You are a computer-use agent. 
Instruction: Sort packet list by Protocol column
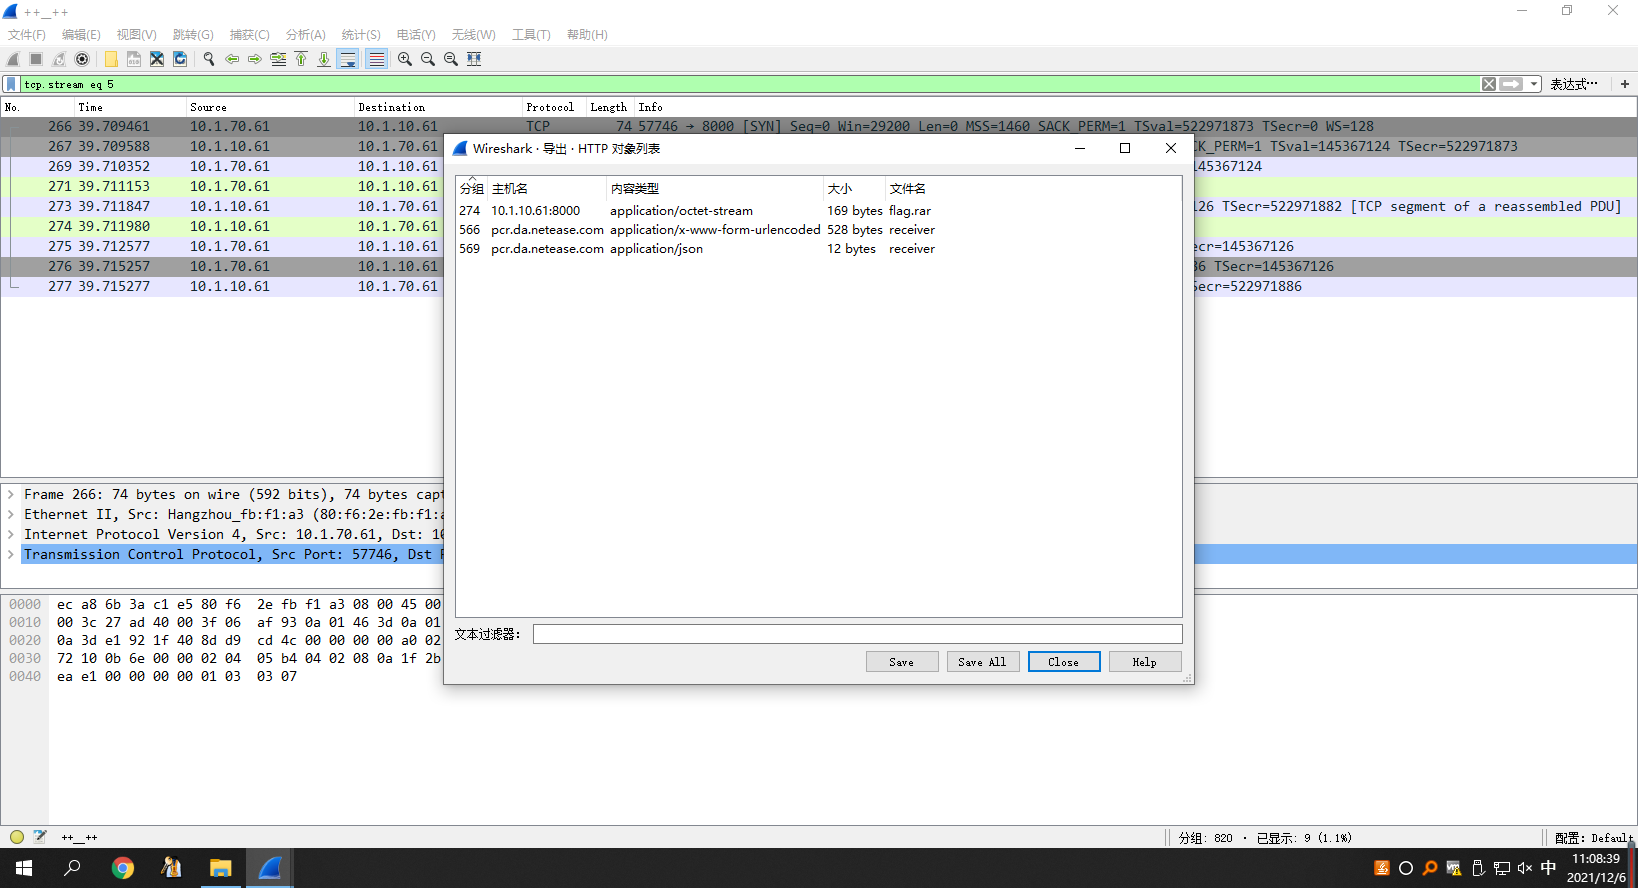[x=553, y=107]
